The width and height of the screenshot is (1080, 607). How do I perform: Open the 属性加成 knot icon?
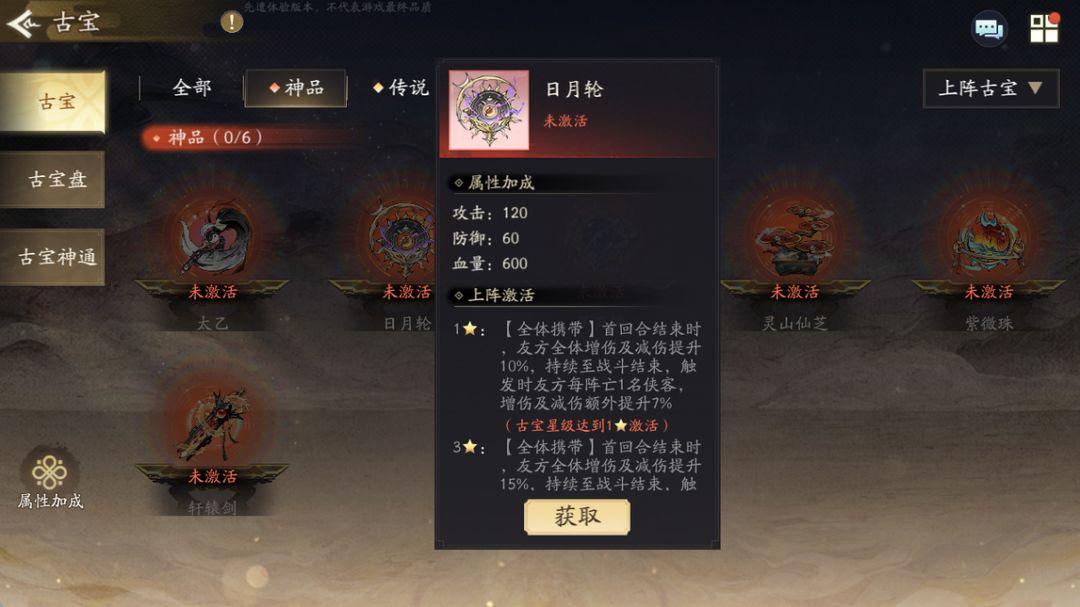(x=50, y=473)
